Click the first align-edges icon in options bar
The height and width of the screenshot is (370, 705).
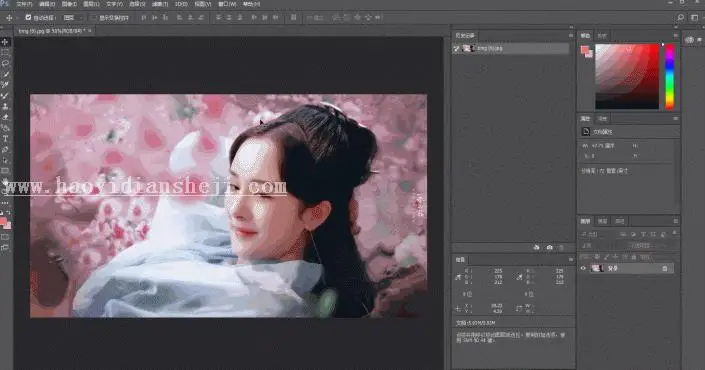[144, 18]
